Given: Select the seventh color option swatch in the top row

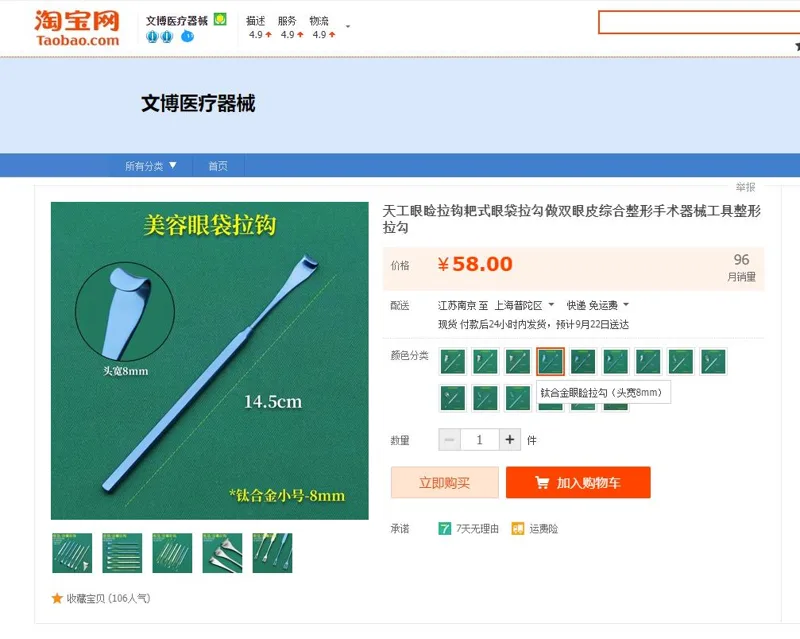Looking at the screenshot, I should click(x=648, y=361).
